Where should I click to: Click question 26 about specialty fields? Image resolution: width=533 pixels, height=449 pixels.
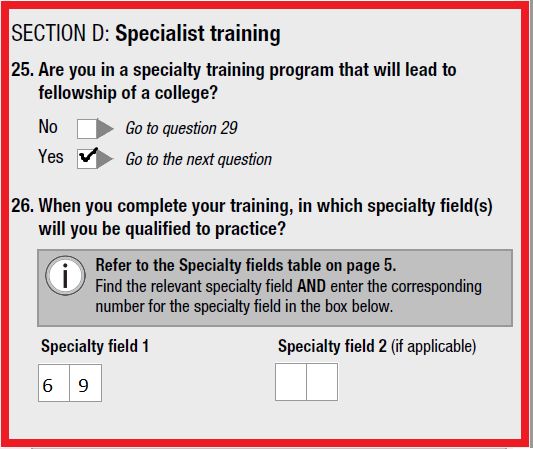pos(252,217)
